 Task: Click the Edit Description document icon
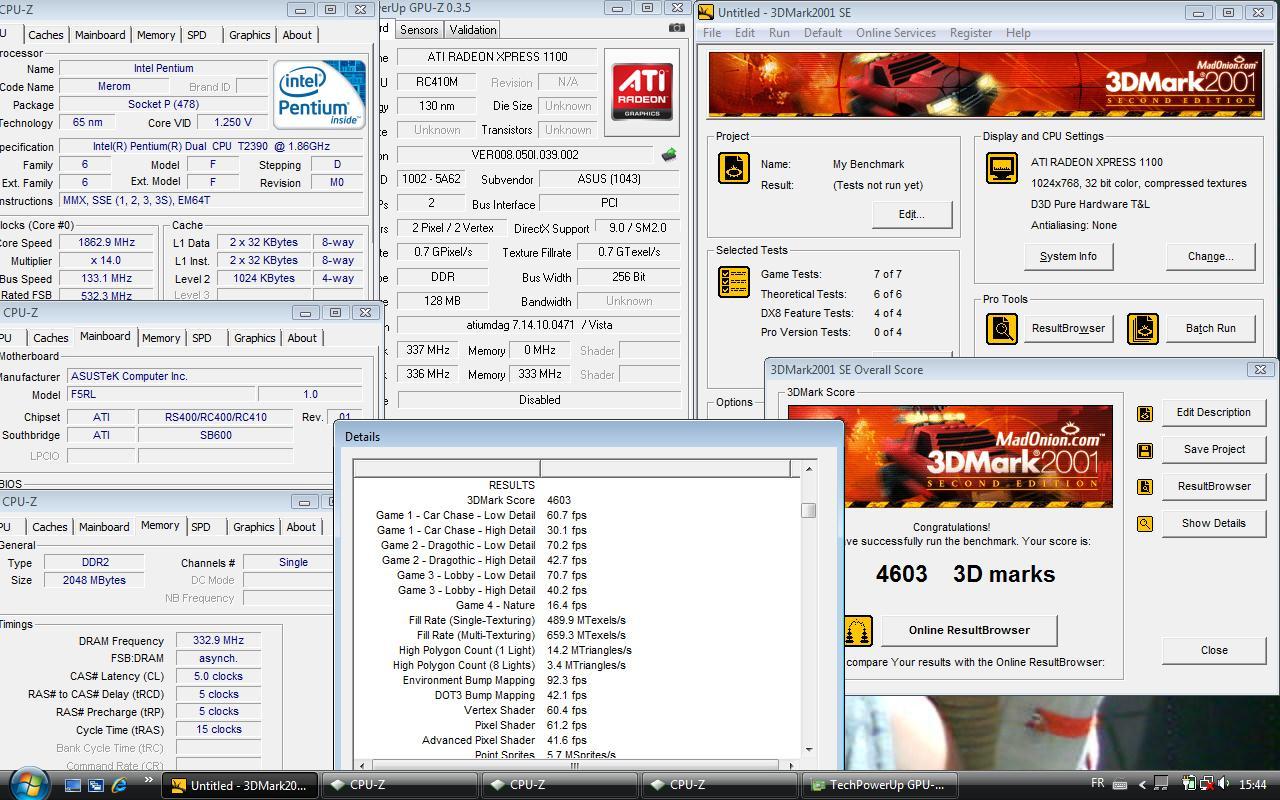pos(1145,413)
